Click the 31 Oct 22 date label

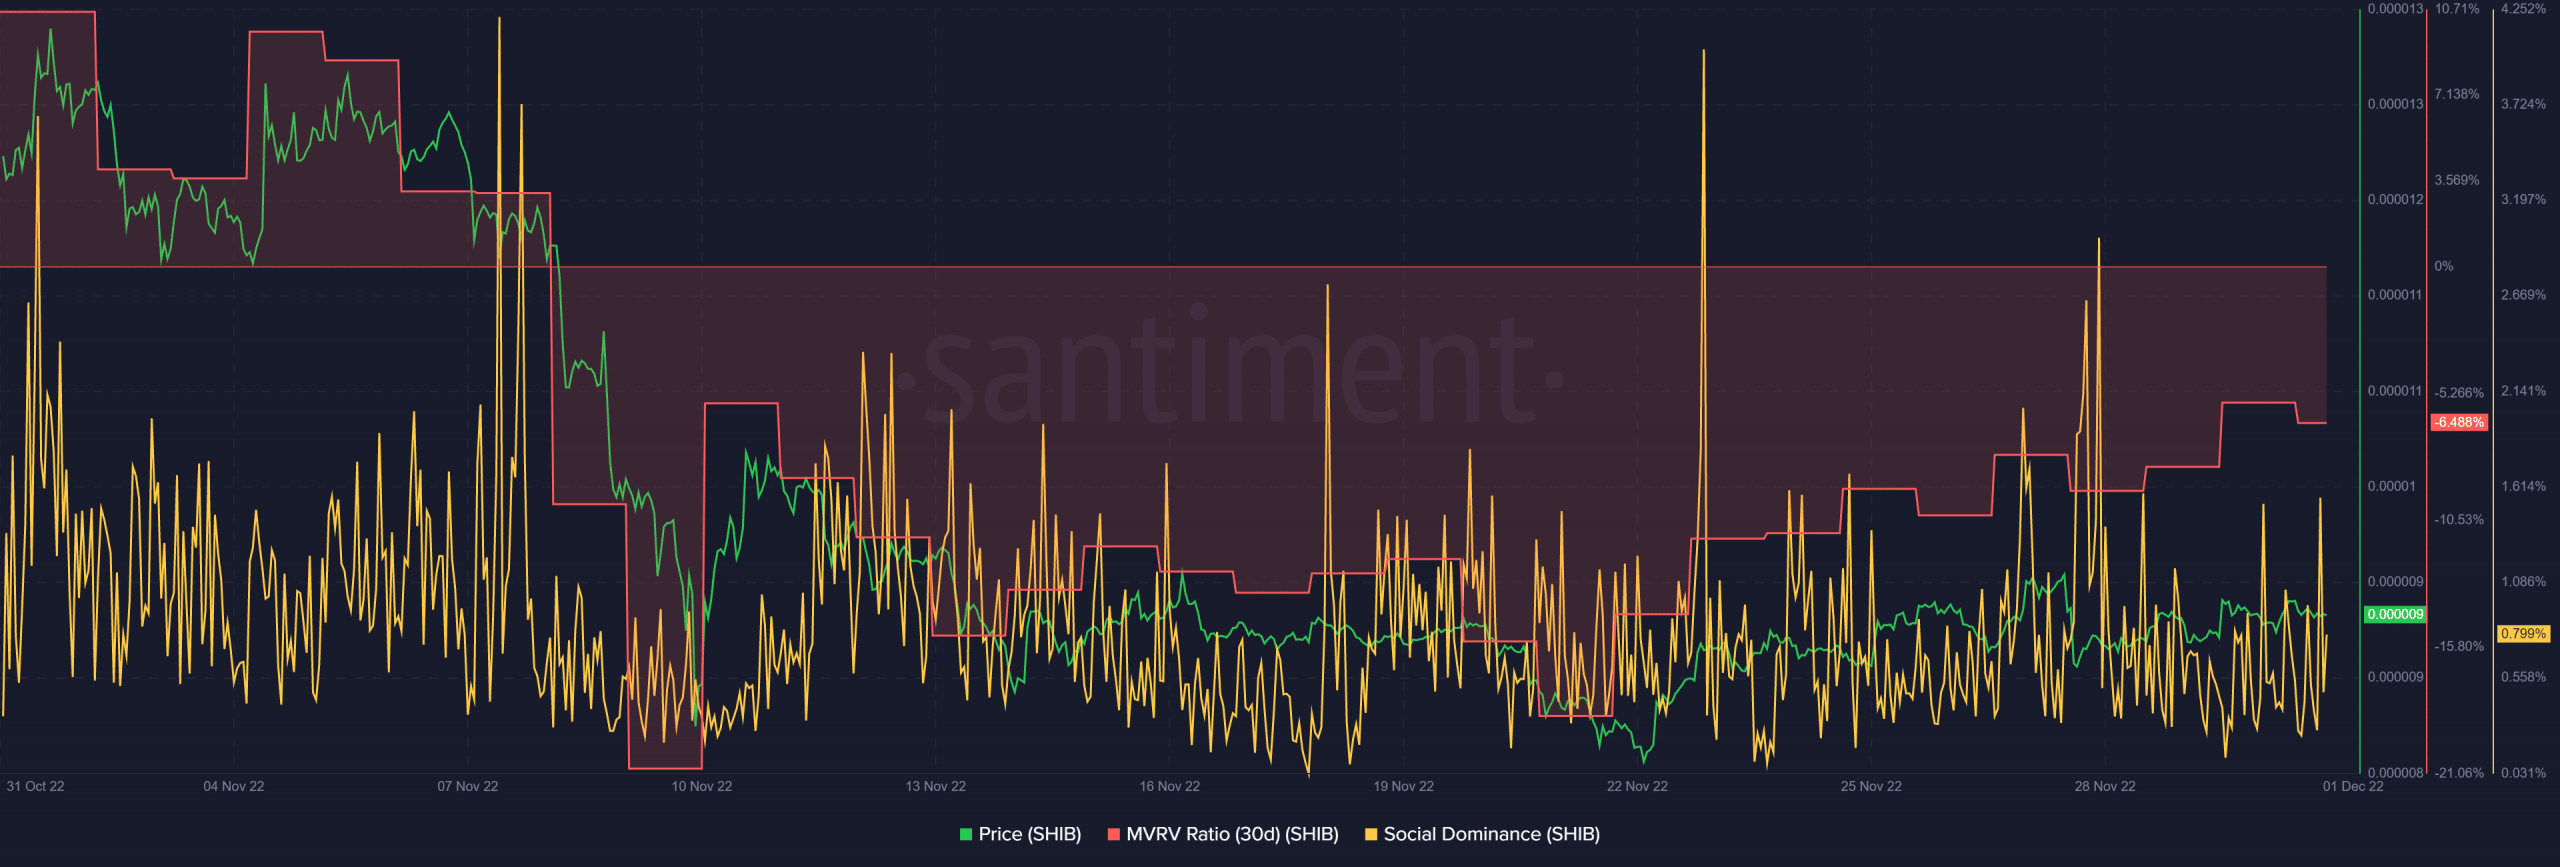click(x=35, y=786)
